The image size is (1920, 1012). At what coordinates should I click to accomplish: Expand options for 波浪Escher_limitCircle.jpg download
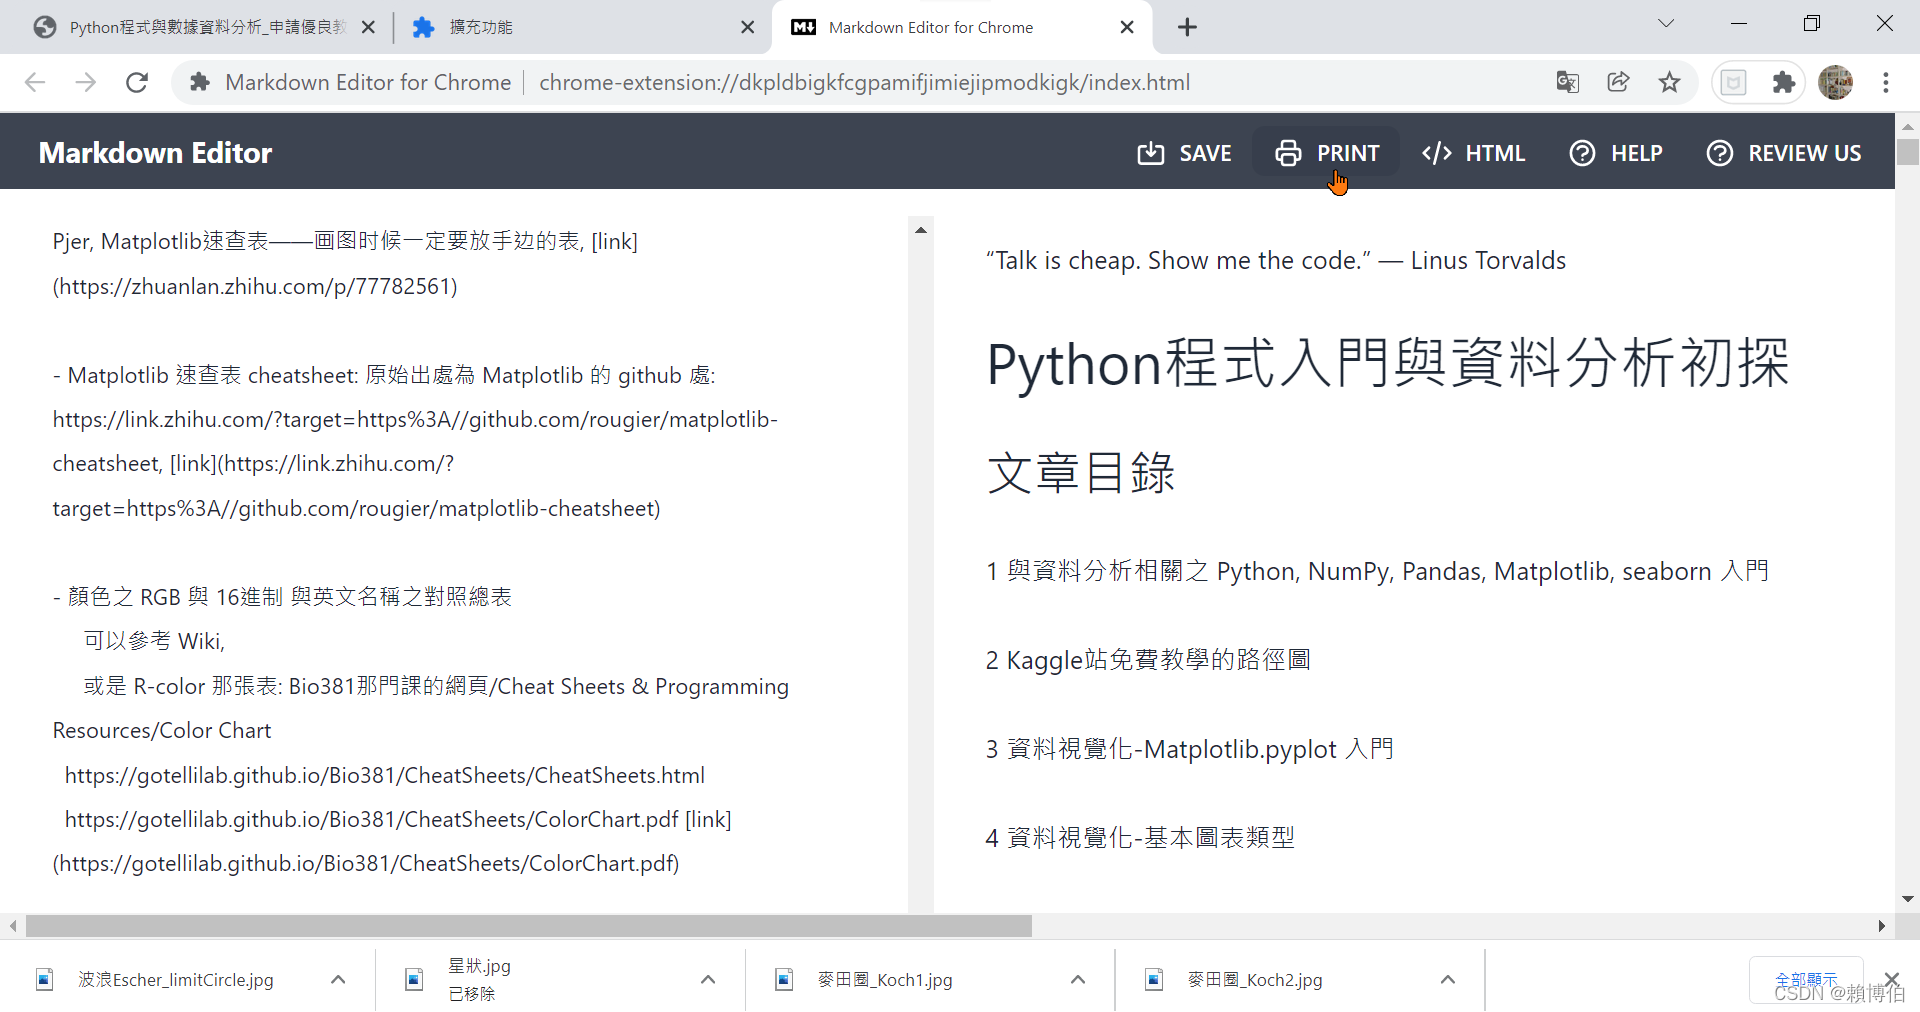click(x=338, y=979)
